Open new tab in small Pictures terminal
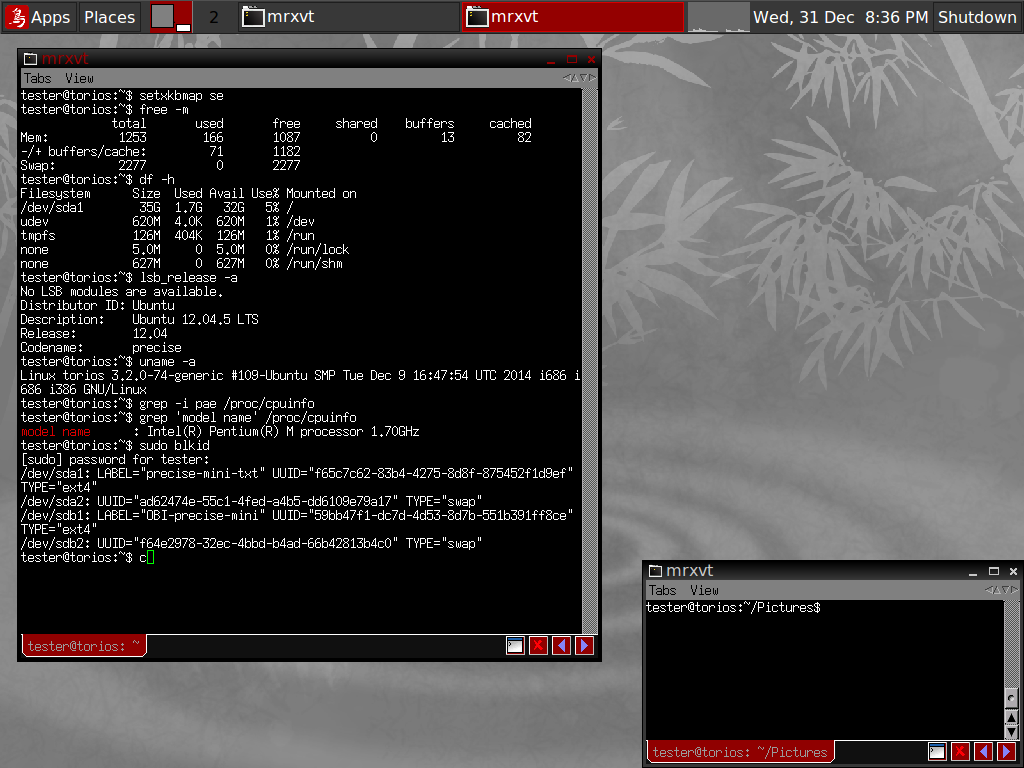The image size is (1024, 768). click(x=937, y=752)
